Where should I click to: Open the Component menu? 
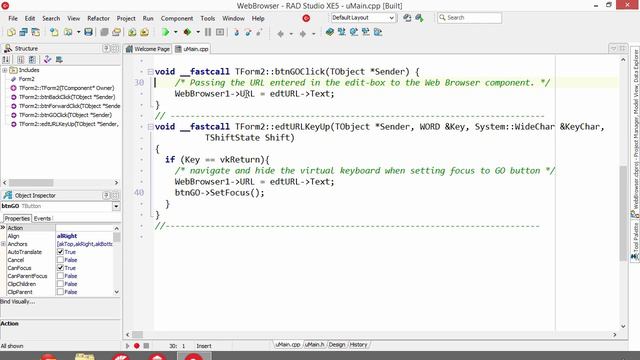click(x=177, y=18)
